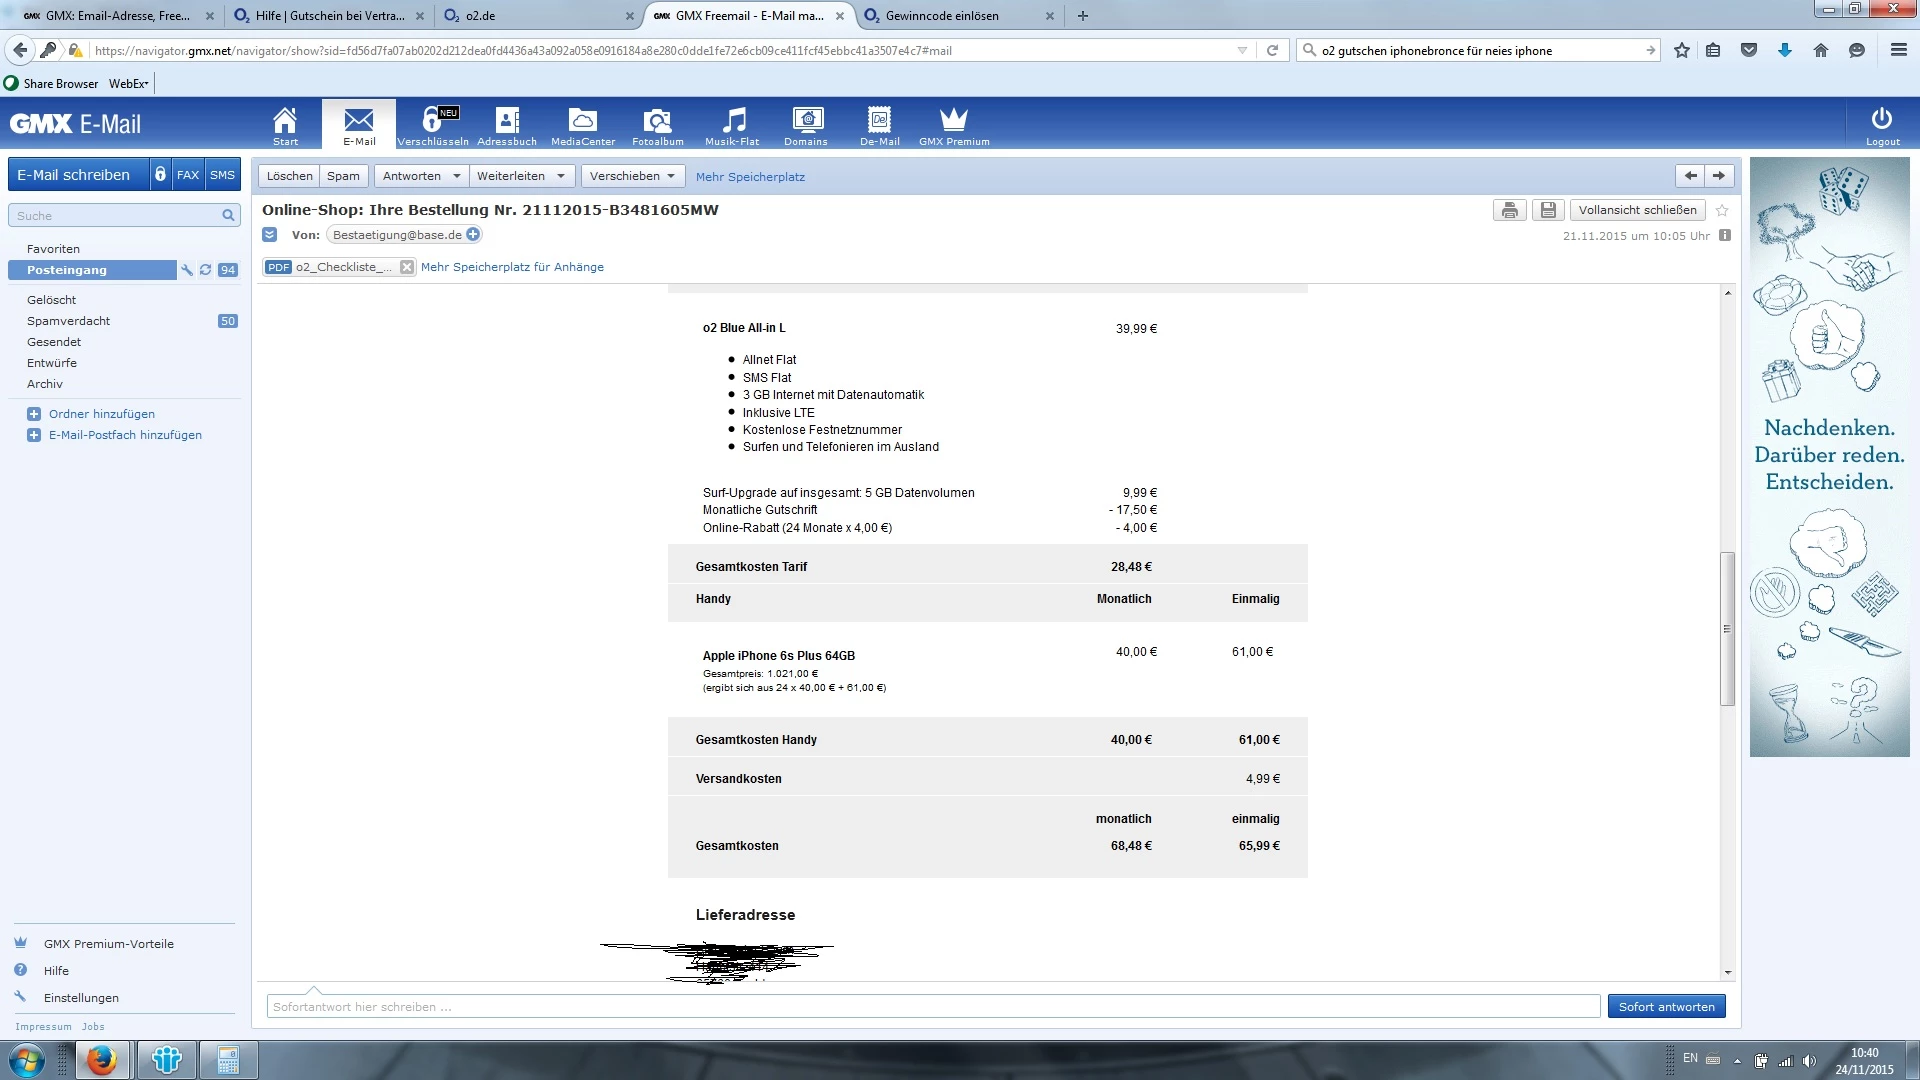
Task: Open Mehr Speicherplatz für Anhänge link
Action: [512, 267]
